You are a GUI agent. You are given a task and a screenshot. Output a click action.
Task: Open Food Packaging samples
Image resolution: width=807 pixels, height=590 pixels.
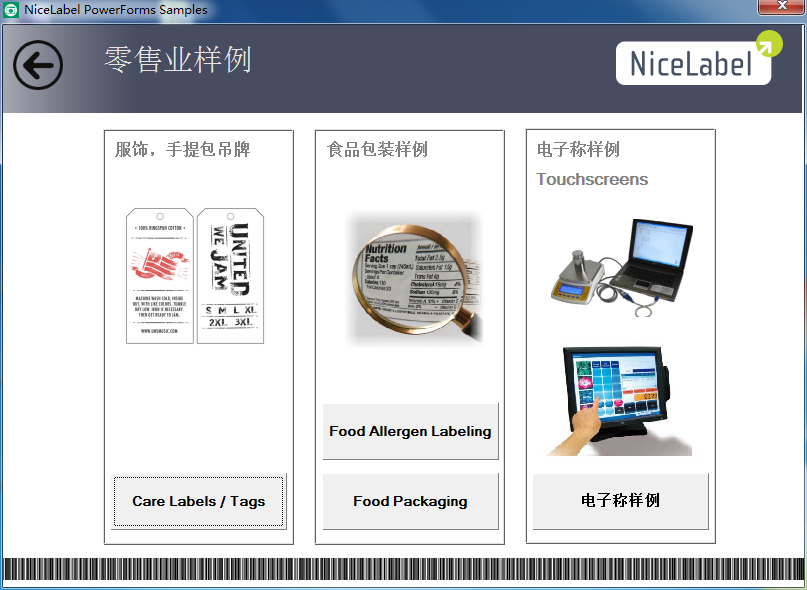pos(410,501)
